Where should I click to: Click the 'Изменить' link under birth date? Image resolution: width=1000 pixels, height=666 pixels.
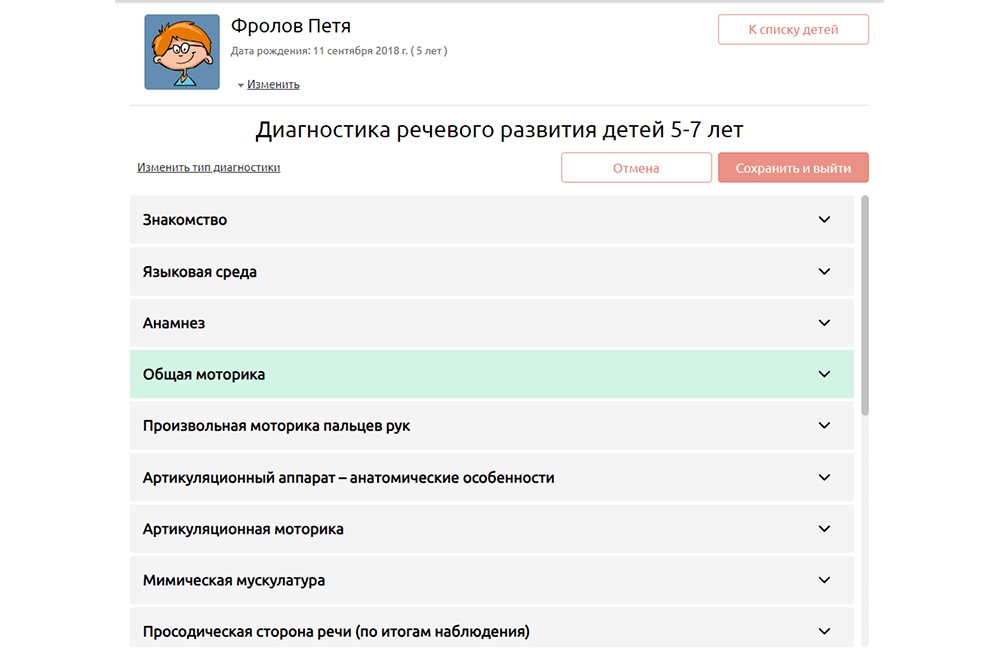tap(273, 85)
